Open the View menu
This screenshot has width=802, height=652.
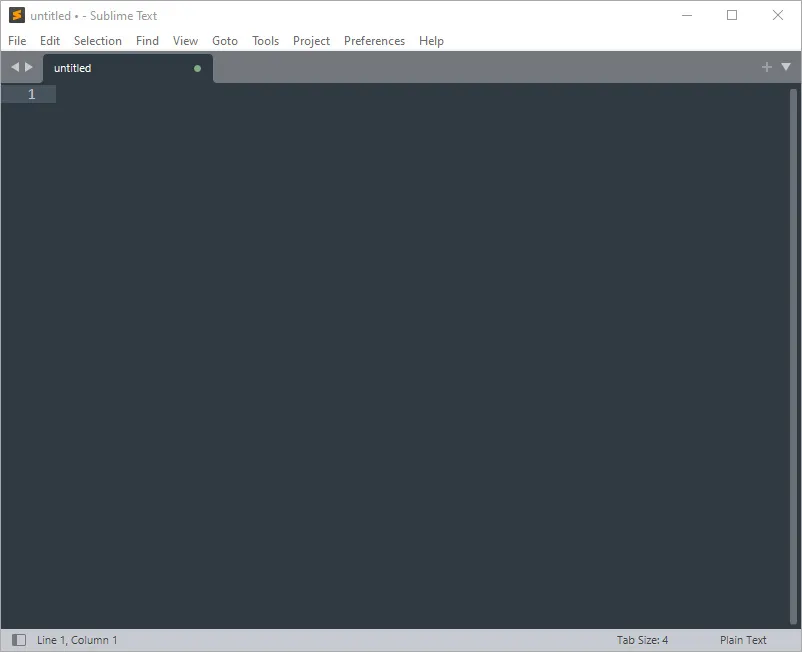(x=185, y=41)
